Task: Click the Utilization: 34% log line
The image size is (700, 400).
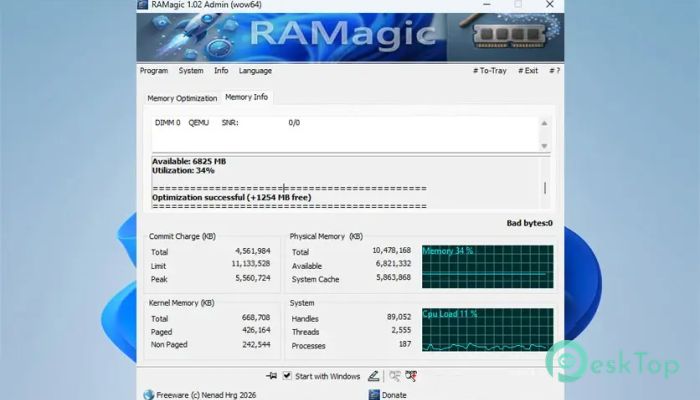Action: click(183, 171)
